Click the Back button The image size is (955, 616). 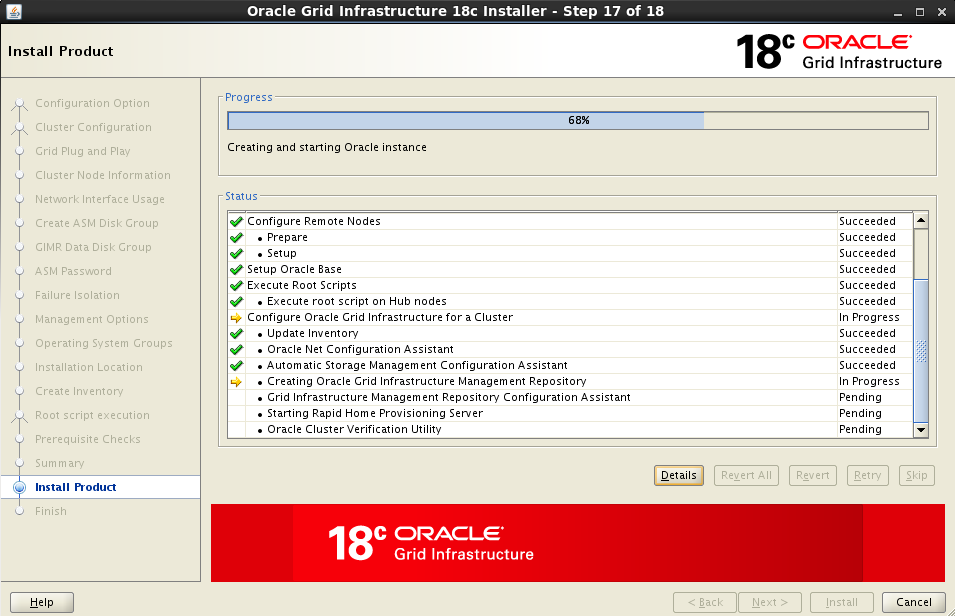coord(705,602)
